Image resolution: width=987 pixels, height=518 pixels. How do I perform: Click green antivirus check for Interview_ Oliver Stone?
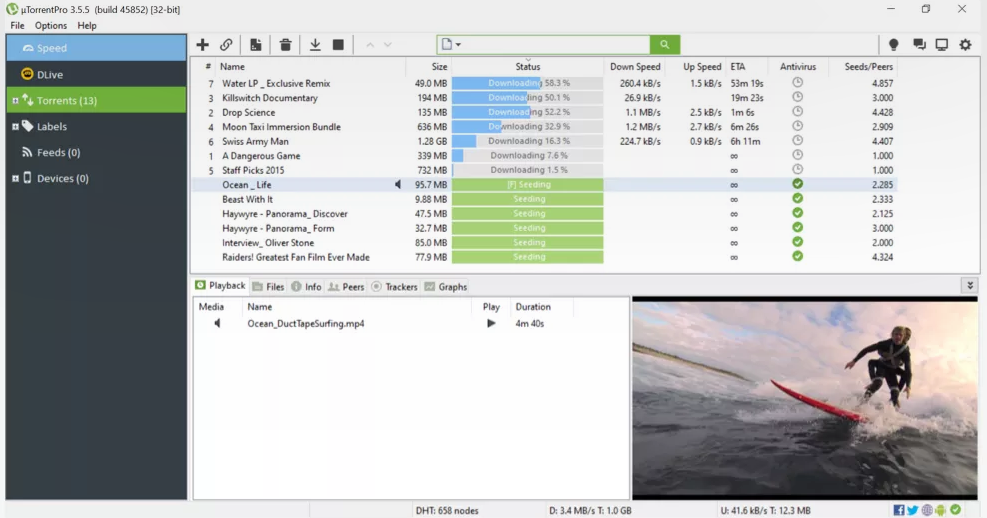point(798,242)
